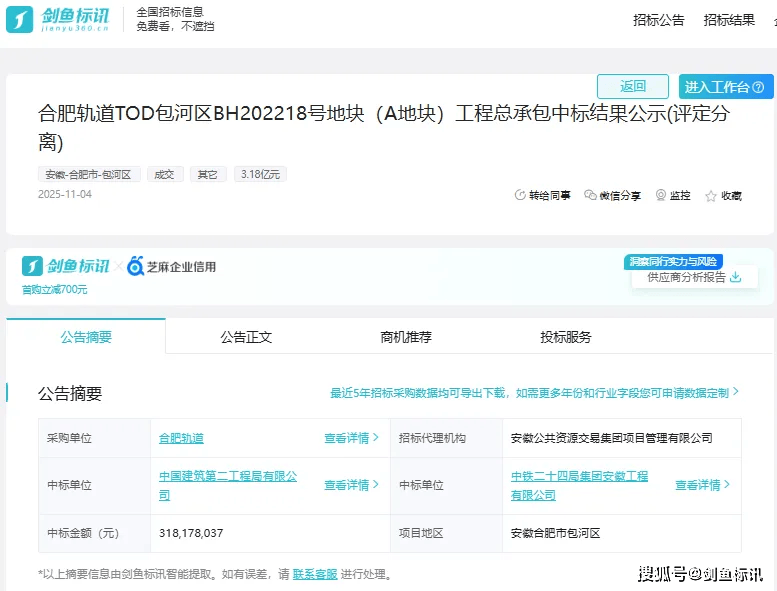
Task: Open the 投标服务 tab
Action: point(566,337)
